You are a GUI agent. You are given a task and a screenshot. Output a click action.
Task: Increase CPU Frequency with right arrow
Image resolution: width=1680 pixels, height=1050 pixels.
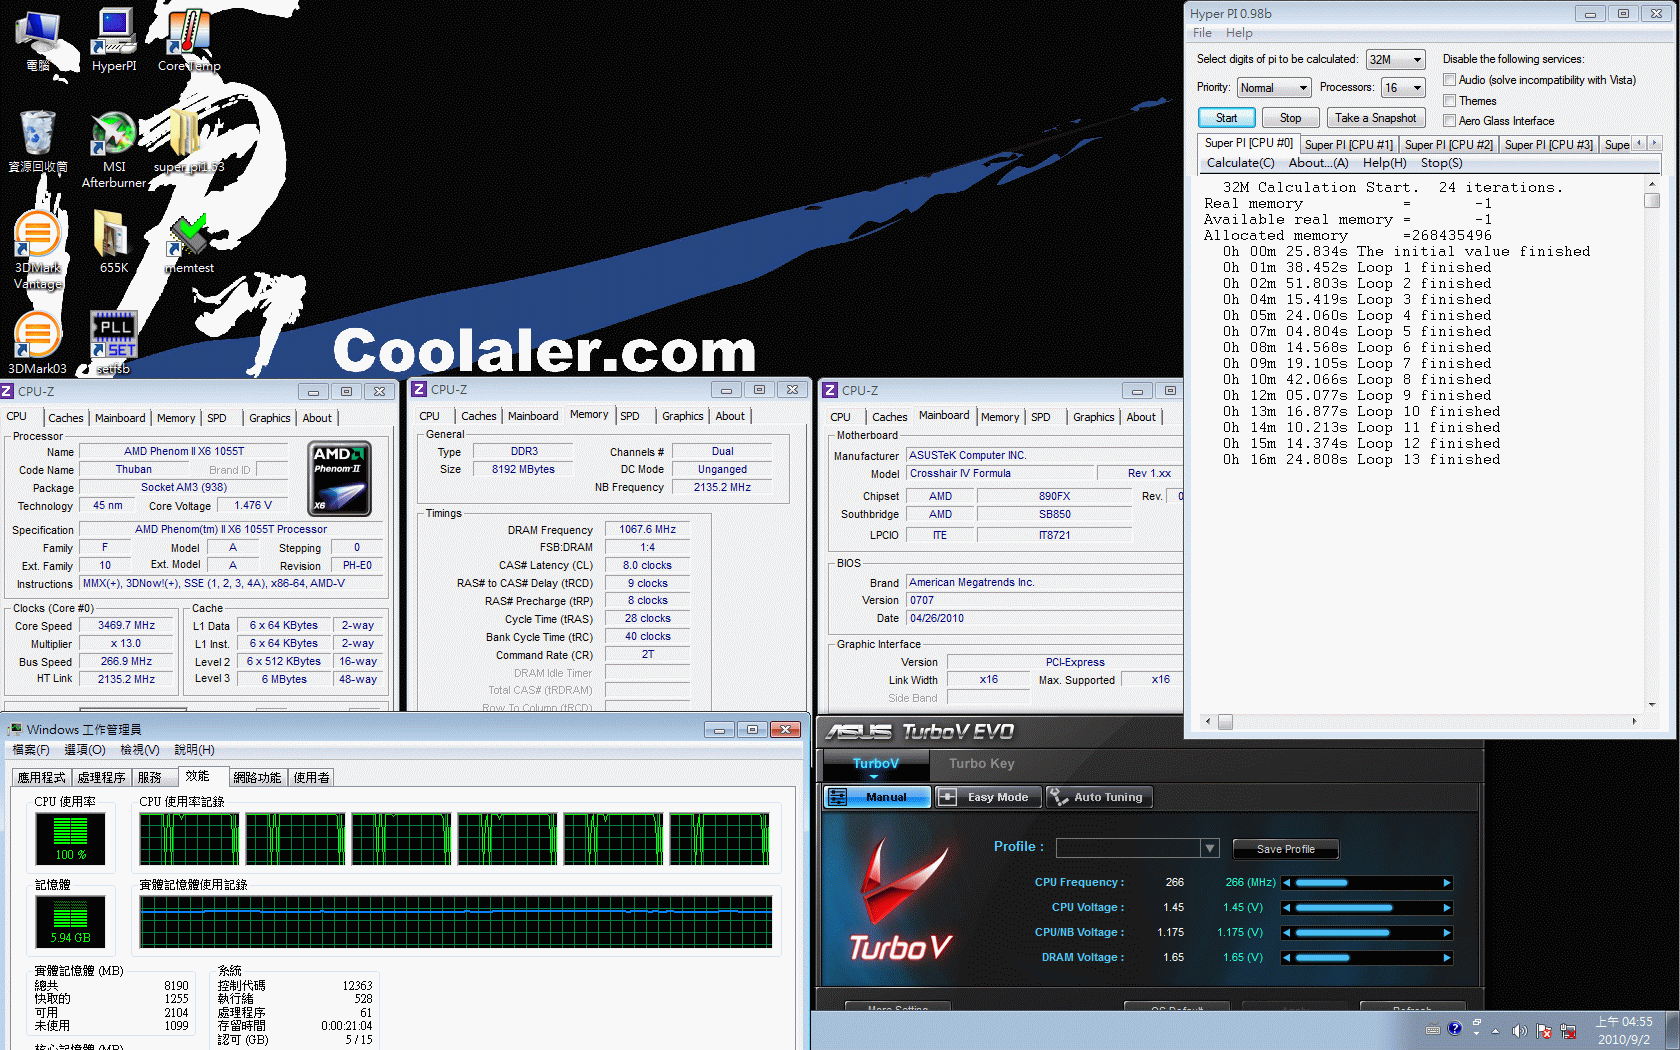(1446, 883)
